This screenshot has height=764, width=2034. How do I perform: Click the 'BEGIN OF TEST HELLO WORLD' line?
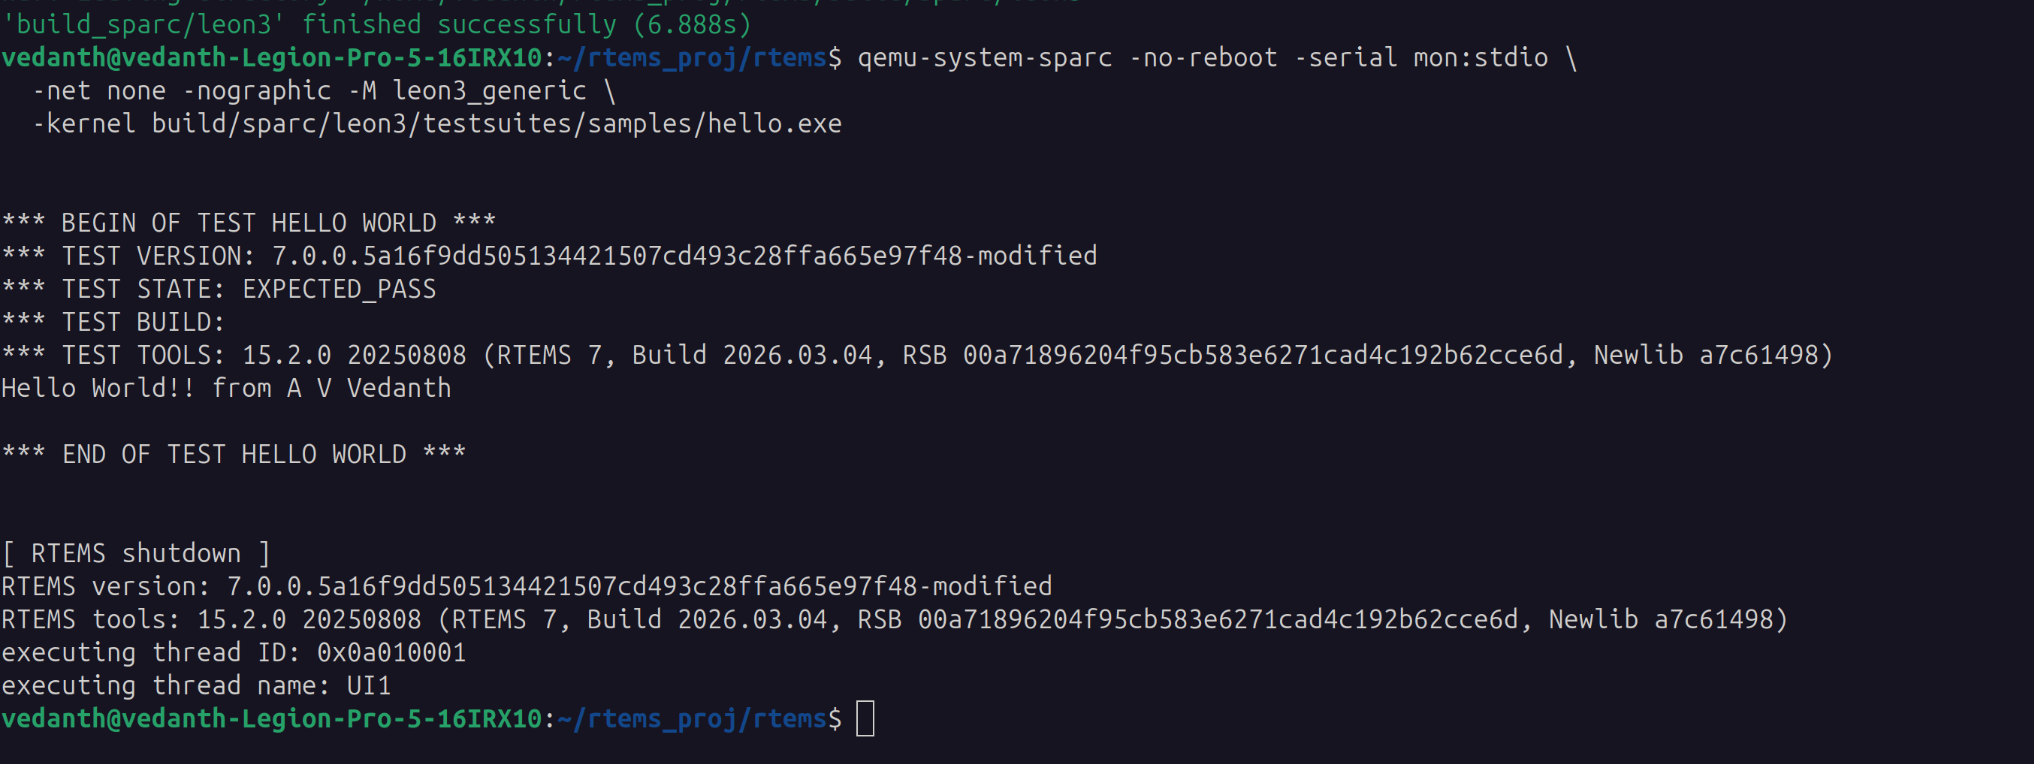[248, 223]
